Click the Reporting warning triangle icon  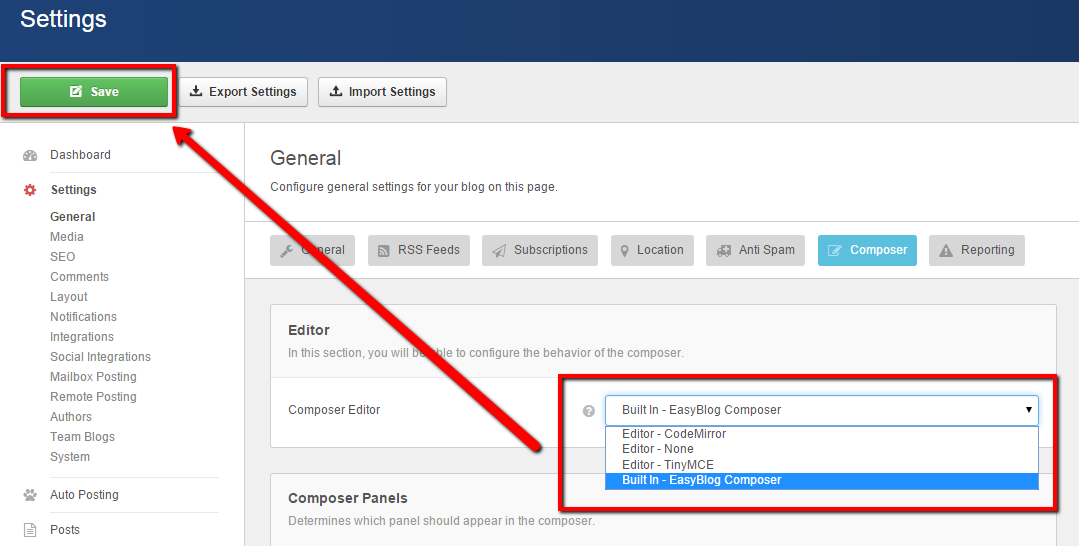(x=946, y=251)
